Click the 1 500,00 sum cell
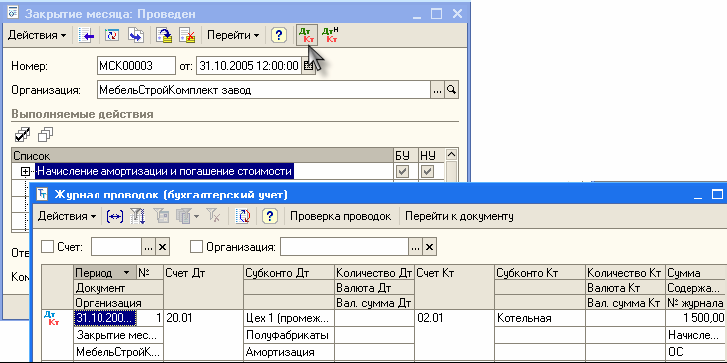This screenshot has width=727, height=363. coord(696,318)
